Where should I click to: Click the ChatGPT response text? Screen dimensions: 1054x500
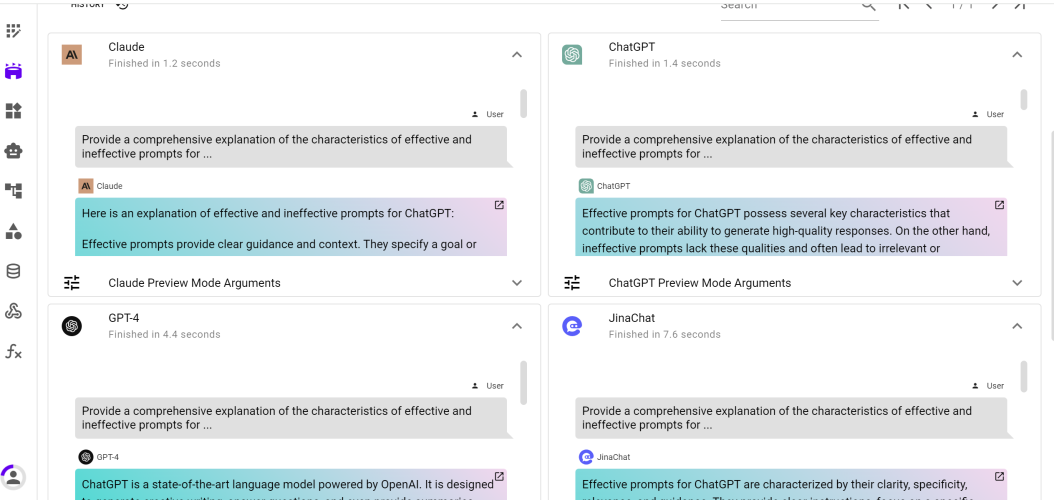pyautogui.click(x=791, y=228)
